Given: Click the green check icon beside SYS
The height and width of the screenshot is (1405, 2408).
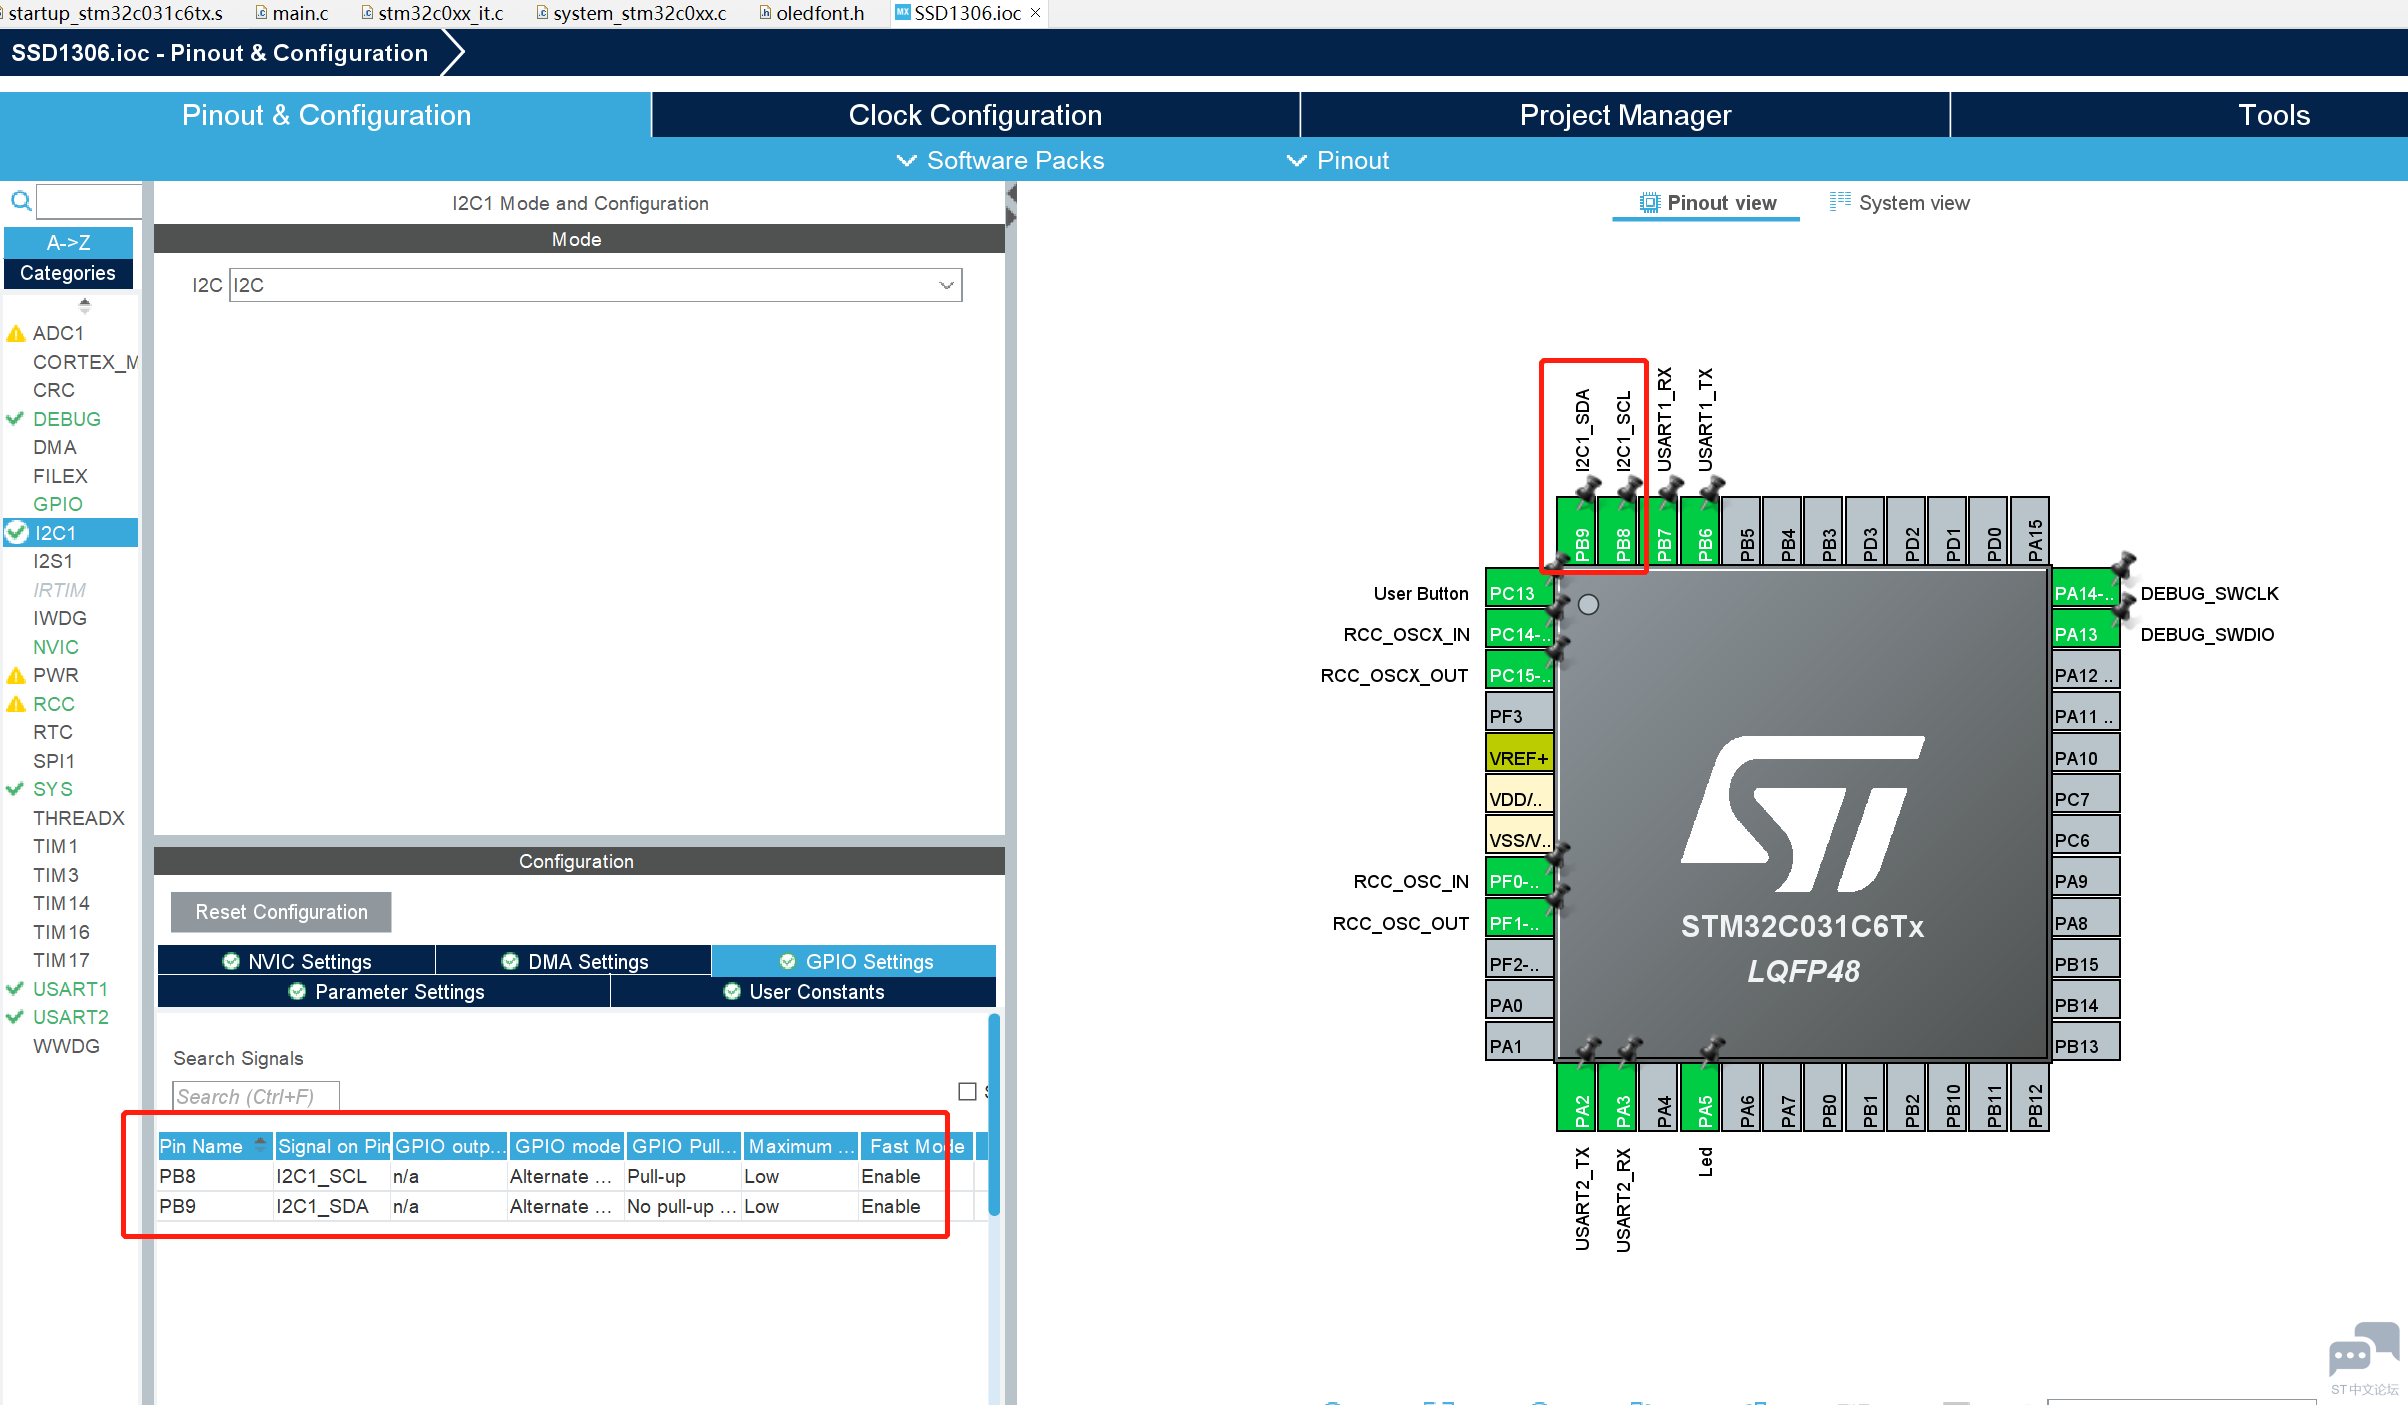Looking at the screenshot, I should point(15,789).
